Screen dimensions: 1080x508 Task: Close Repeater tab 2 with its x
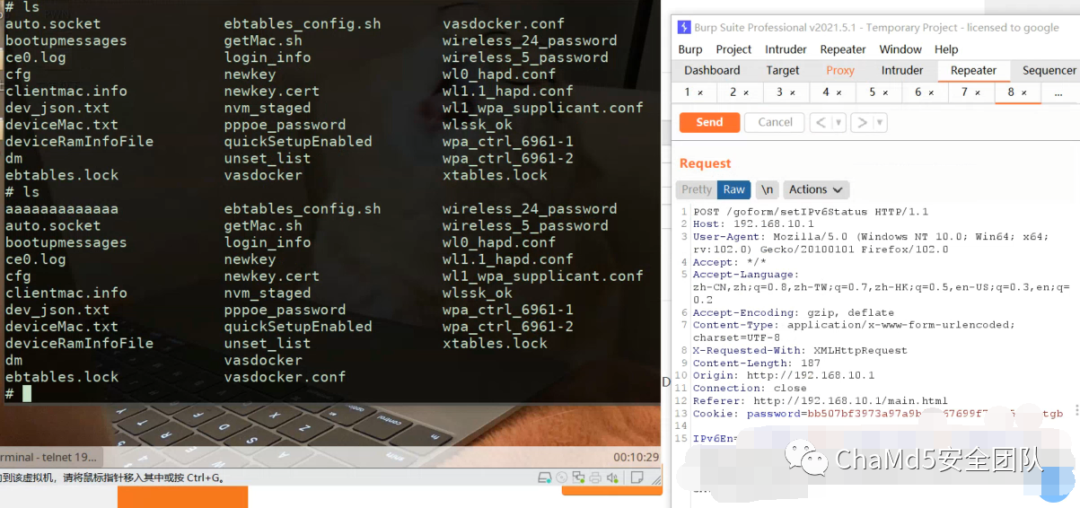(x=747, y=92)
